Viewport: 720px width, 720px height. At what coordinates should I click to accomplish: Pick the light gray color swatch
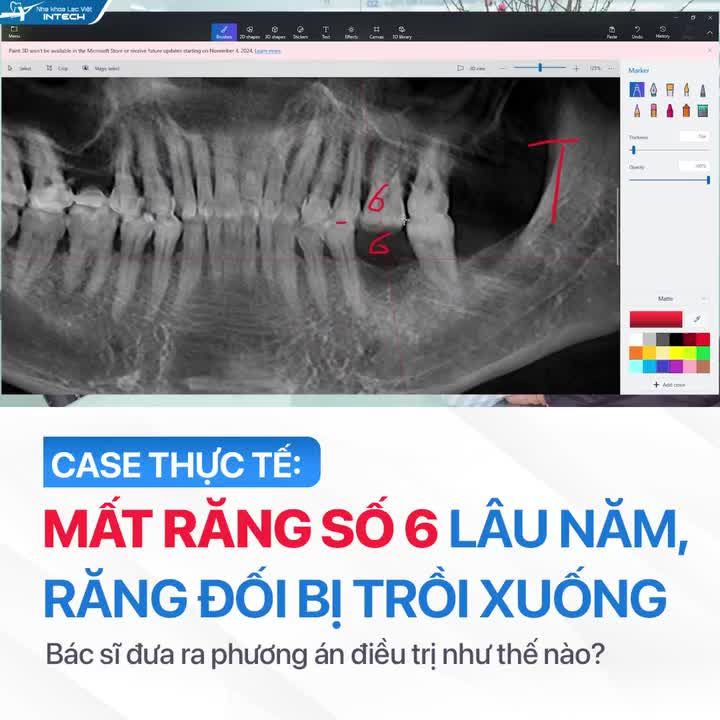point(649,339)
